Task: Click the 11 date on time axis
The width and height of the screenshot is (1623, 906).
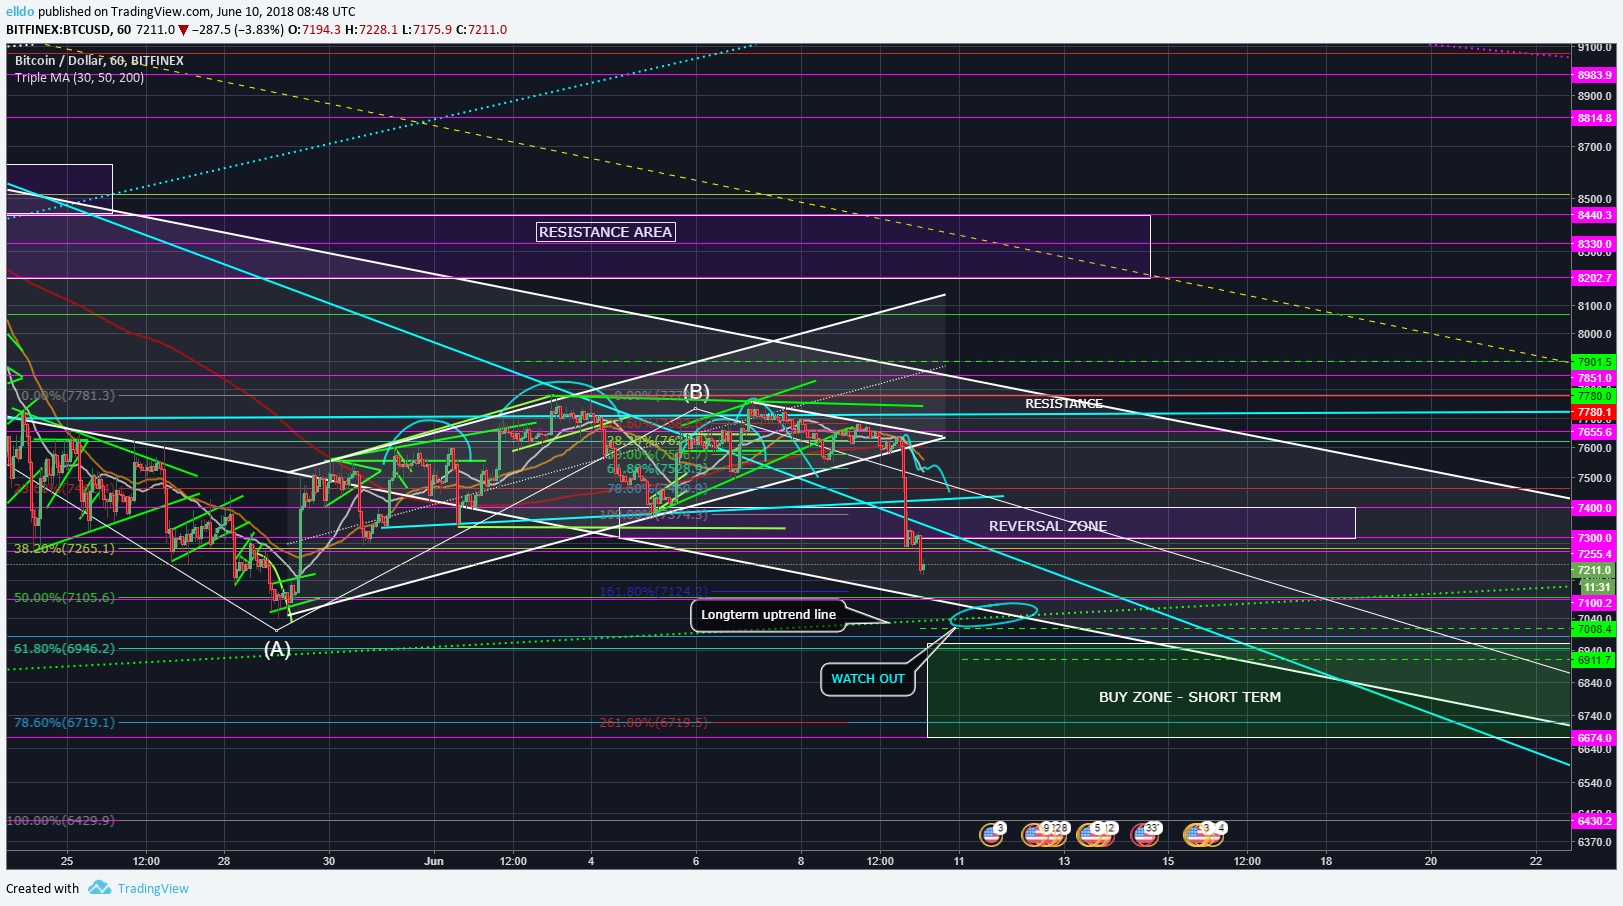Action: tap(959, 860)
